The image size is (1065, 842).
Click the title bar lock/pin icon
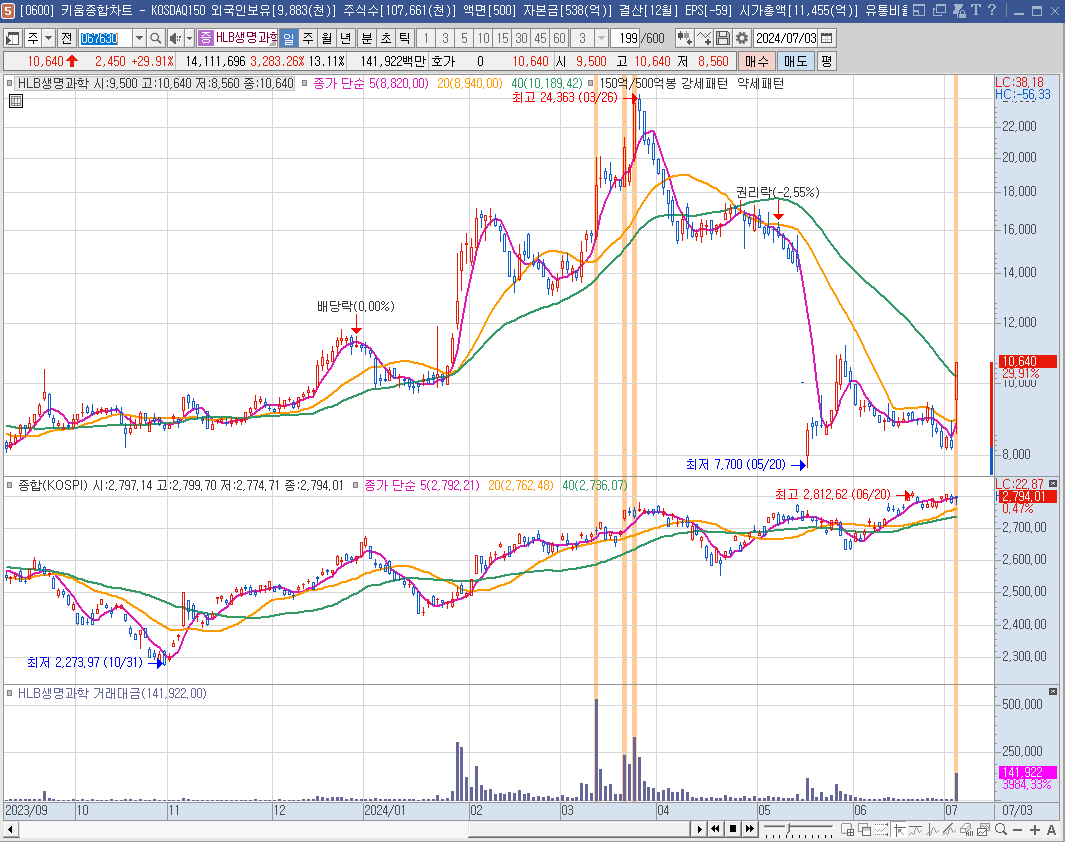[959, 10]
